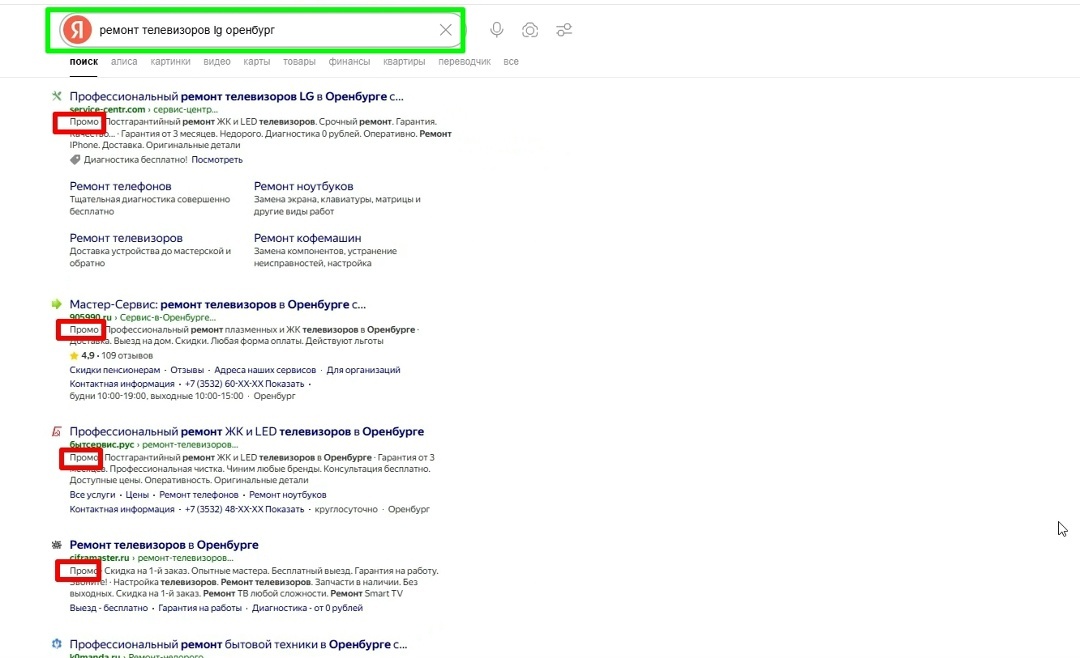Clear the search query with X
Viewport: 1080px width, 658px height.
(x=446, y=30)
